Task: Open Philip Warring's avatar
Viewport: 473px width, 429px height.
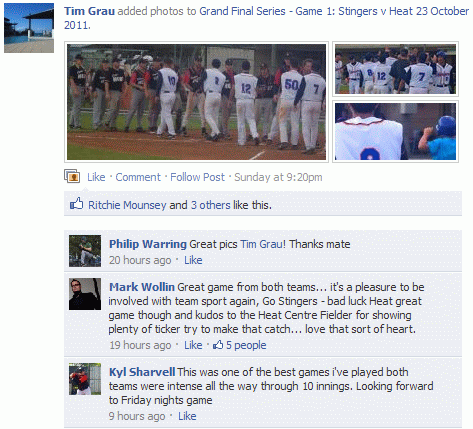Action: pos(85,251)
